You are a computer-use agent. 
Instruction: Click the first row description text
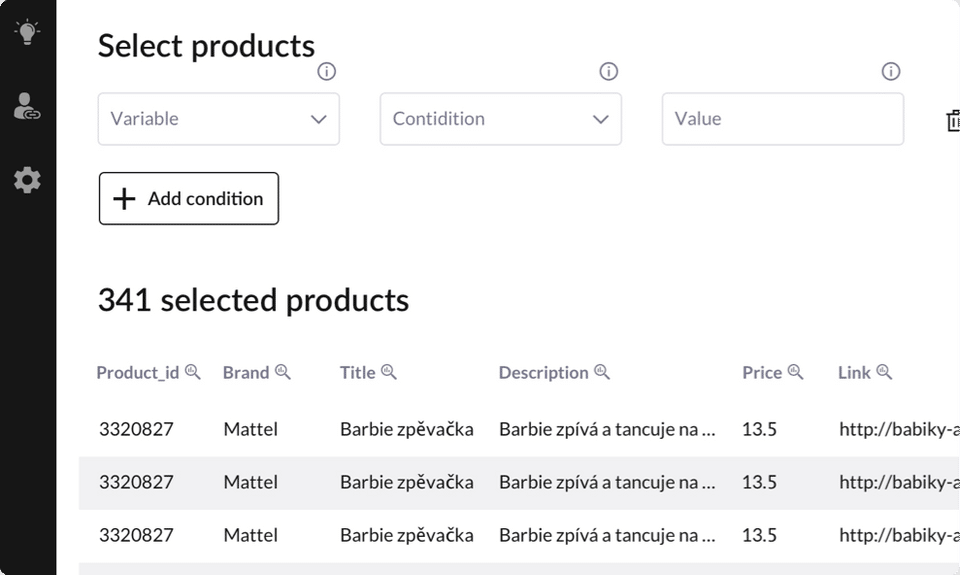pyautogui.click(x=607, y=429)
